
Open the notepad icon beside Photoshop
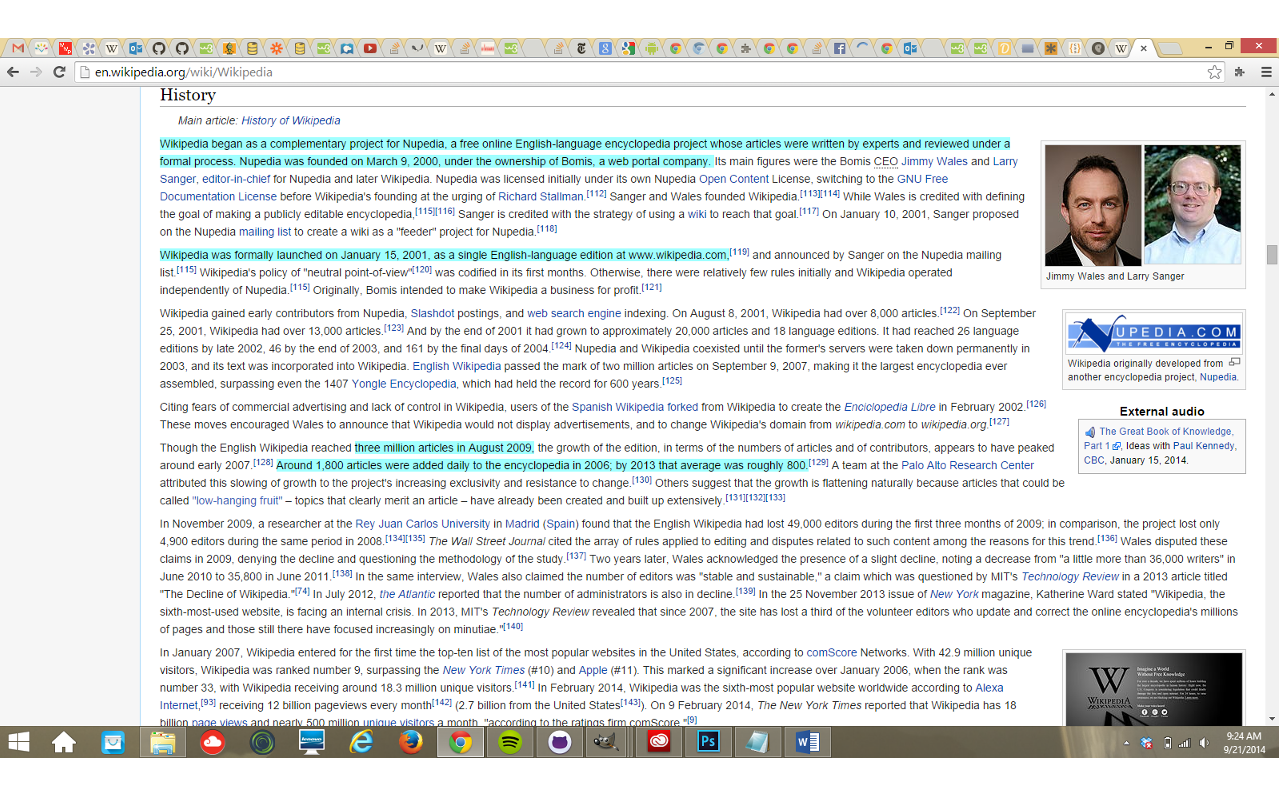[758, 742]
